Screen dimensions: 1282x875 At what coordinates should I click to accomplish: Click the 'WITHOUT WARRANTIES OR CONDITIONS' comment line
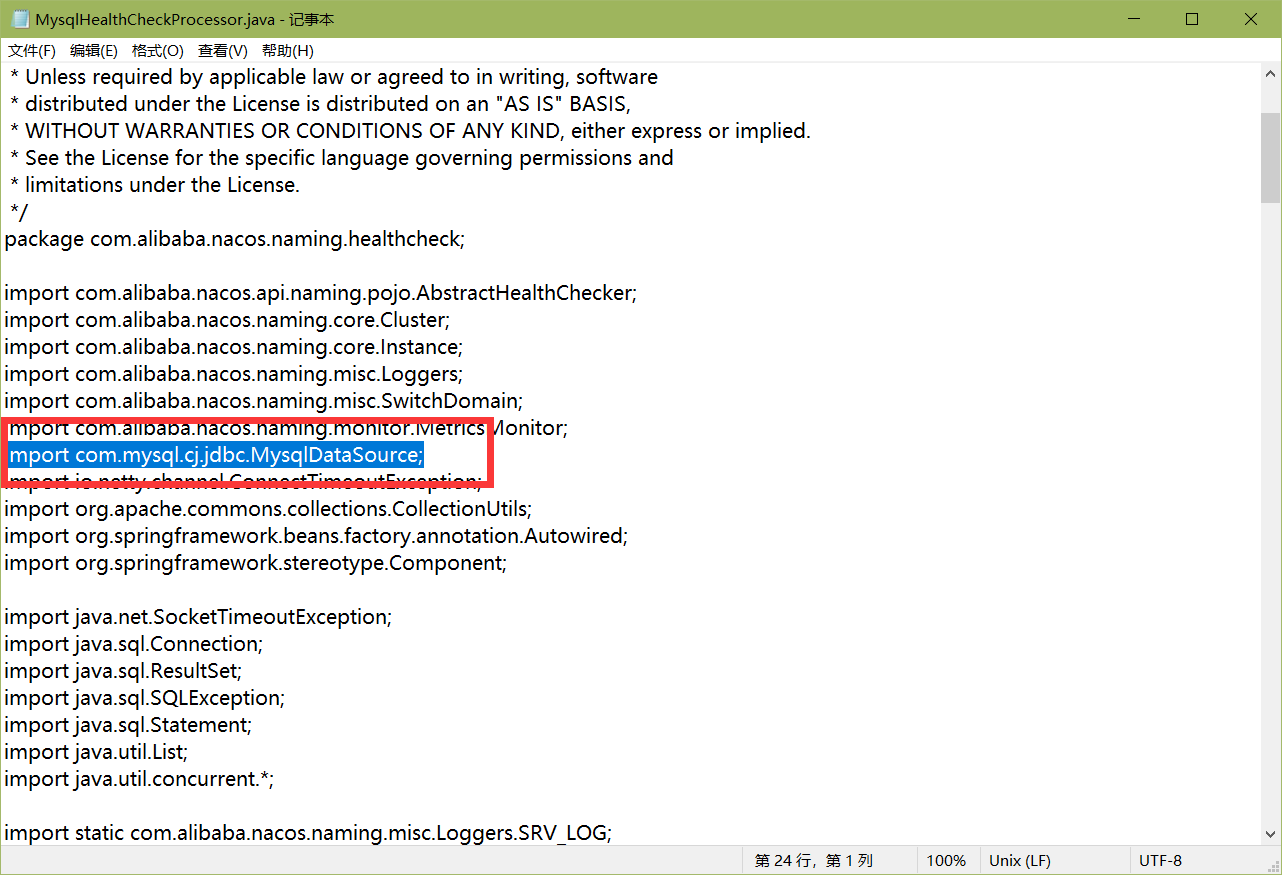410,131
